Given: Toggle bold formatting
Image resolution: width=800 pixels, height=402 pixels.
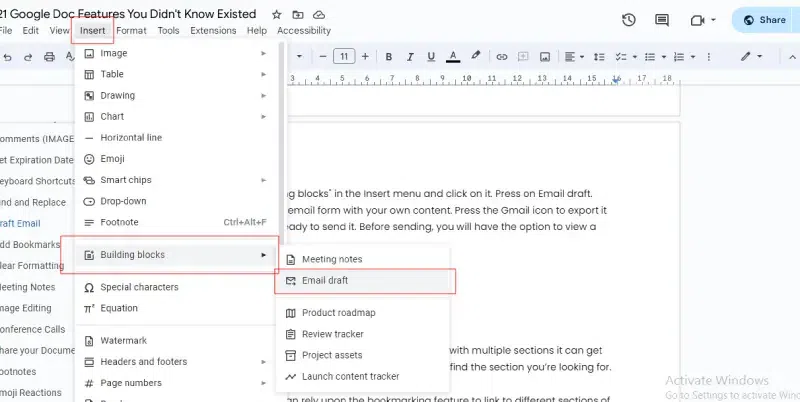Looking at the screenshot, I should [389, 57].
